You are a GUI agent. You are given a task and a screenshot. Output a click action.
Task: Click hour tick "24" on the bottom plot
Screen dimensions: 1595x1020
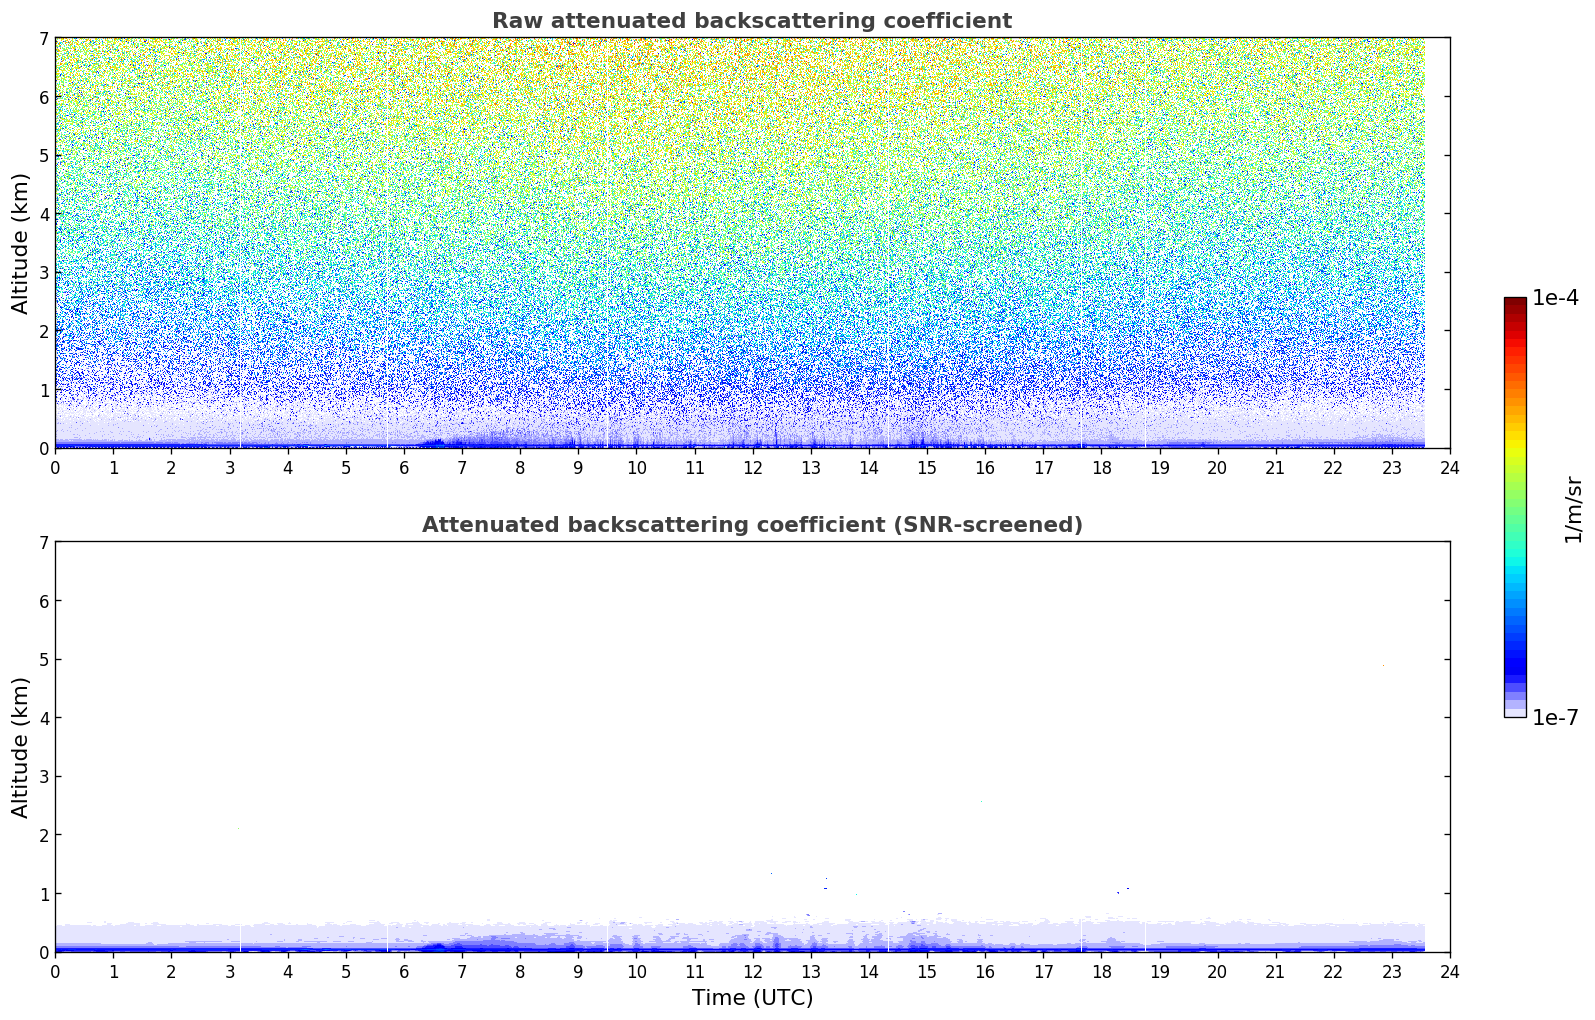click(1449, 972)
